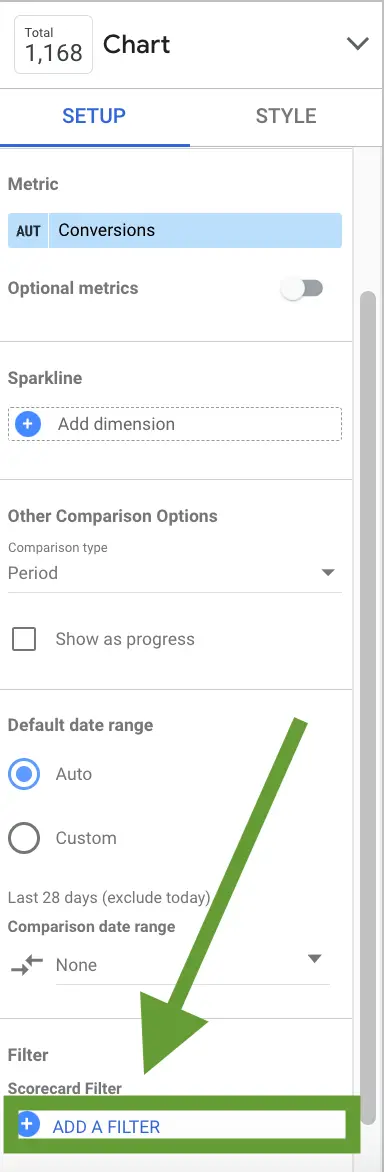
Task: Click the Add dimension field in Sparkline
Action: click(x=175, y=424)
